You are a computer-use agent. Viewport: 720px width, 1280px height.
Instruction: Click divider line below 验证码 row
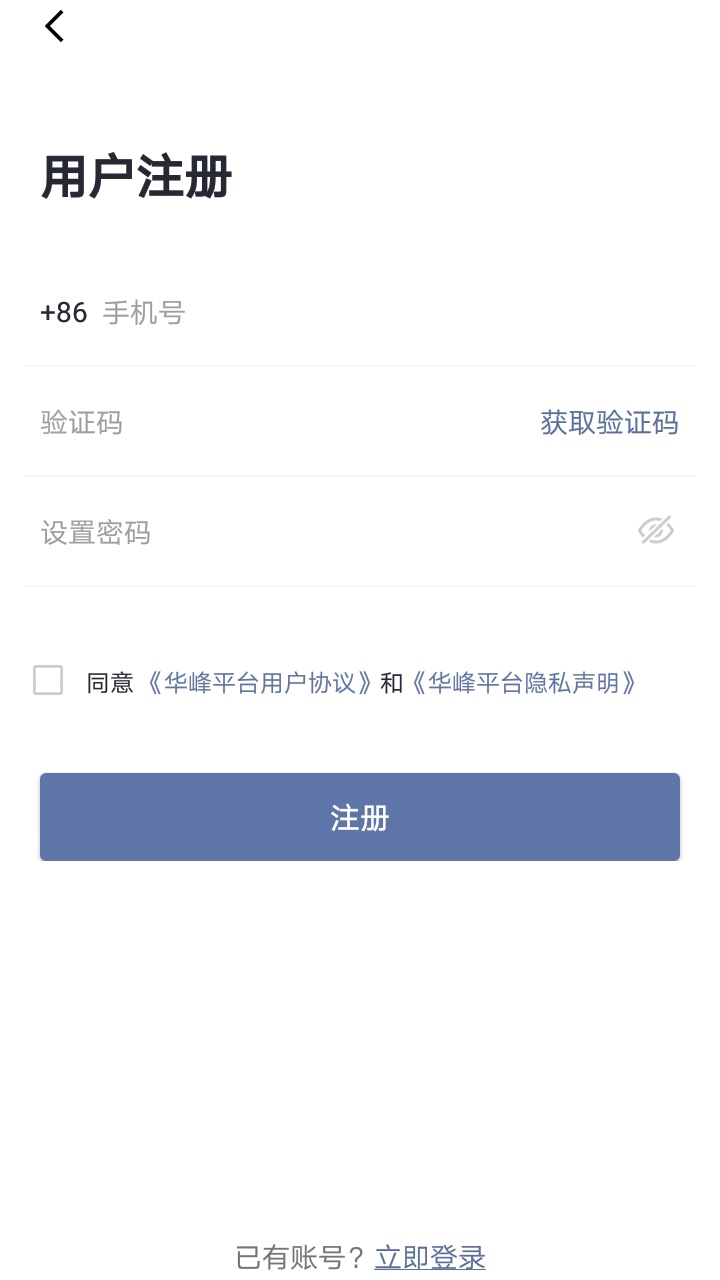click(x=360, y=476)
